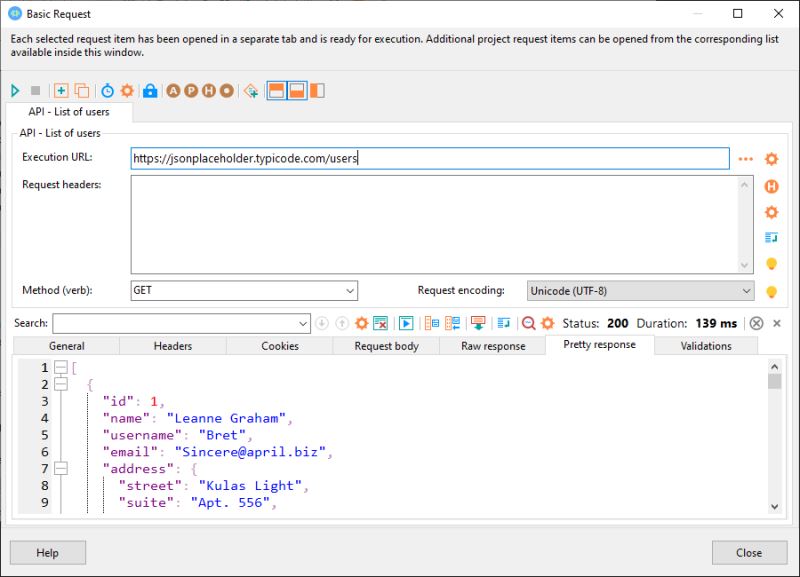Click the Help button
Screen dimensions: 800x577
click(x=47, y=553)
